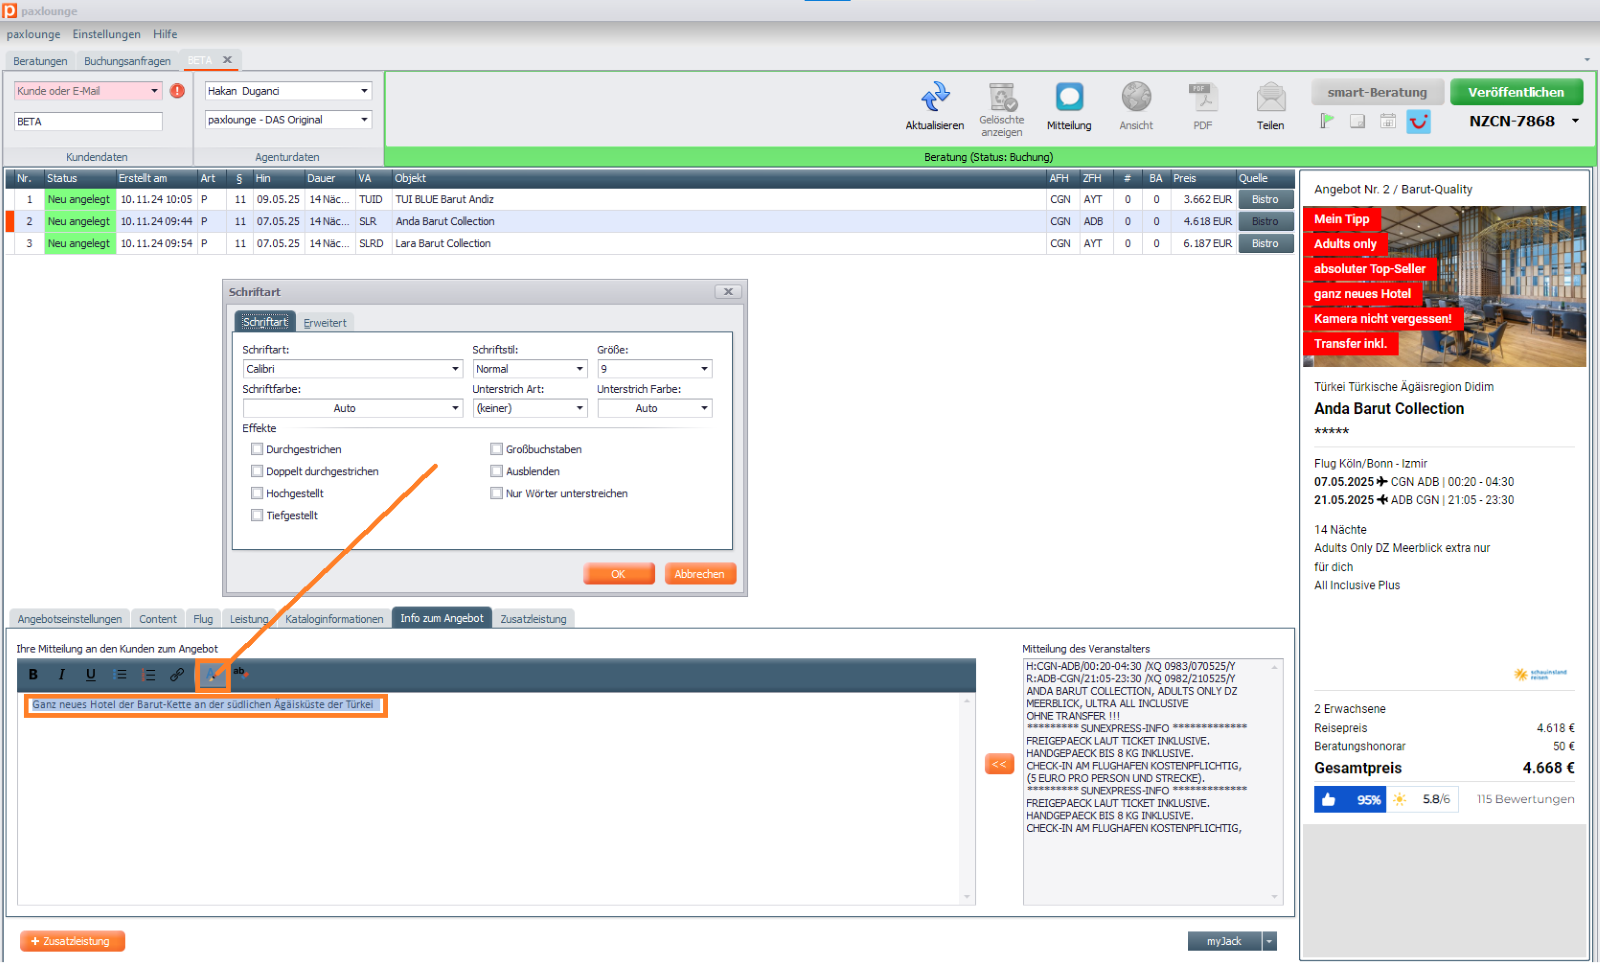The image size is (1600, 970).
Task: Confirm Schriftart dialog with OK
Action: (618, 575)
